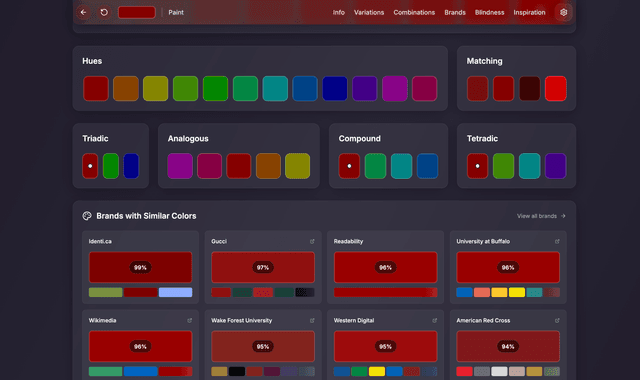
Task: Click the back arrow icon
Action: coord(84,12)
